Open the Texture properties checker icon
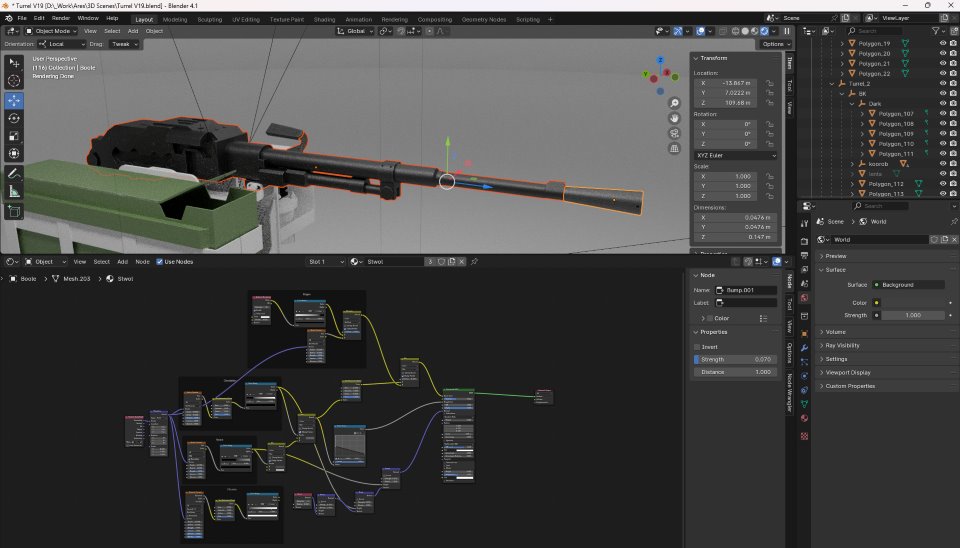960x548 pixels. pos(804,436)
